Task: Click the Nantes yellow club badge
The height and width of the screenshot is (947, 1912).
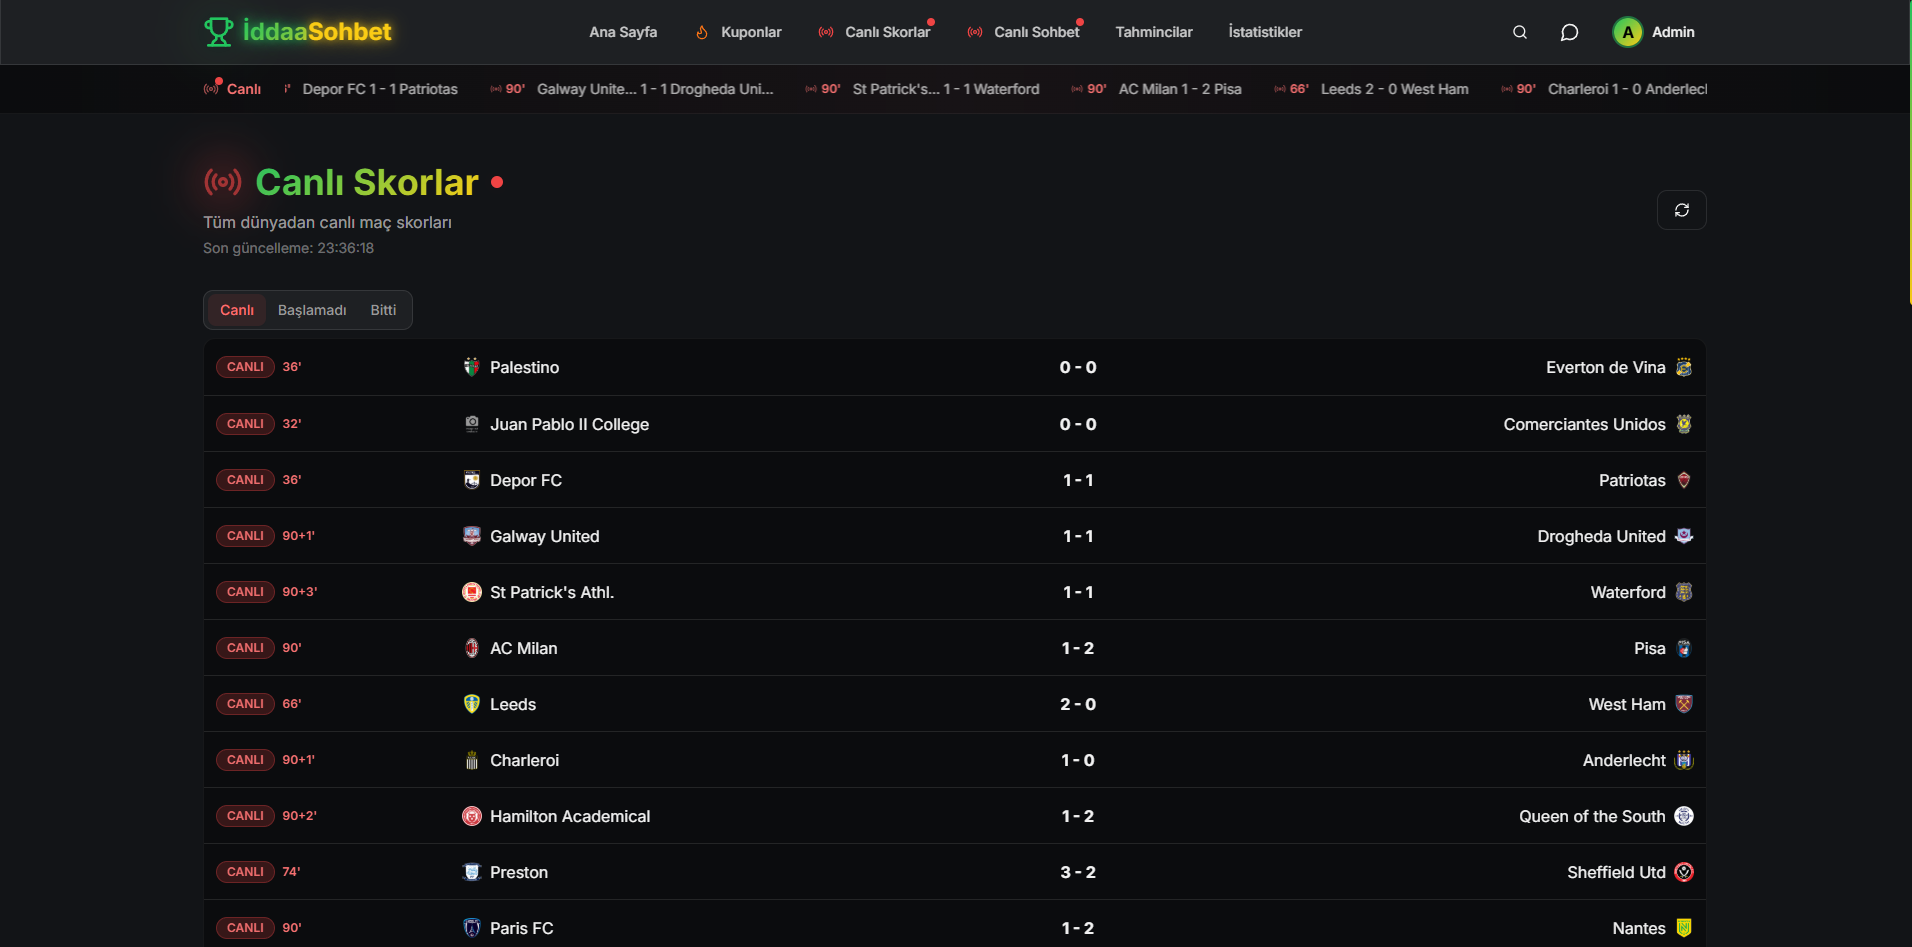Action: [1684, 928]
